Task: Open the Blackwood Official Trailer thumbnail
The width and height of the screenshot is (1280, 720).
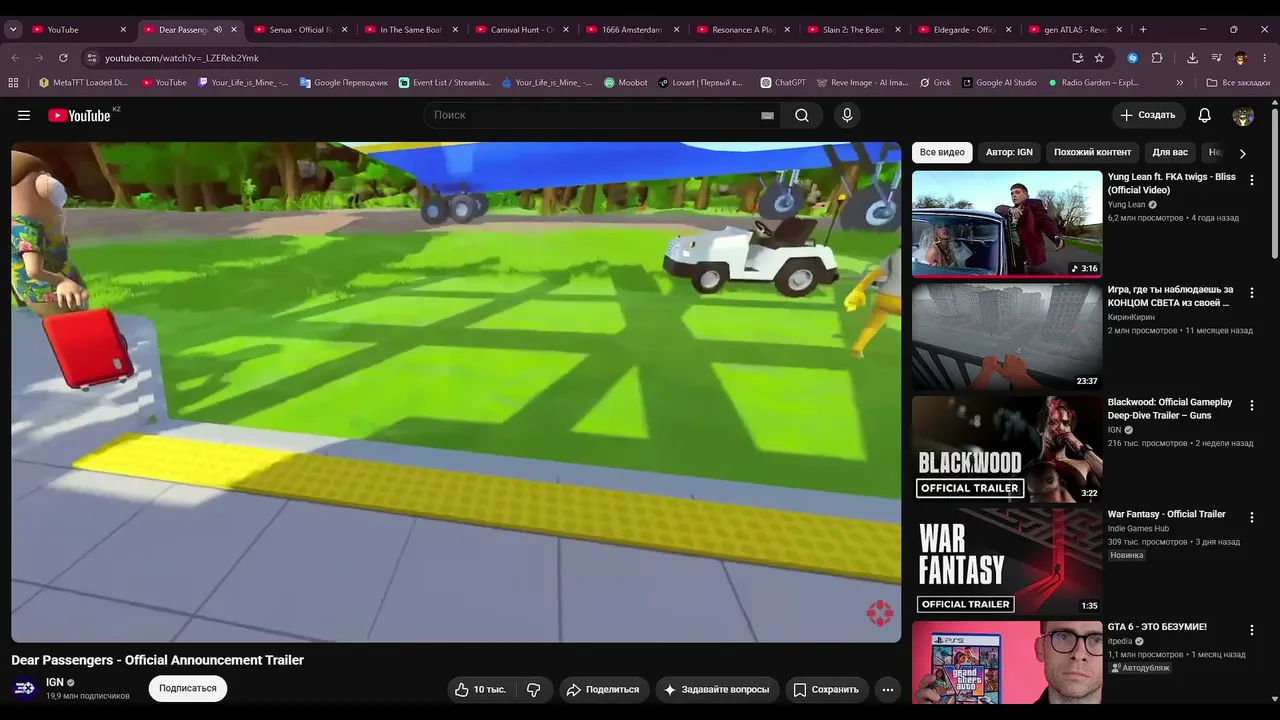Action: click(x=1007, y=449)
